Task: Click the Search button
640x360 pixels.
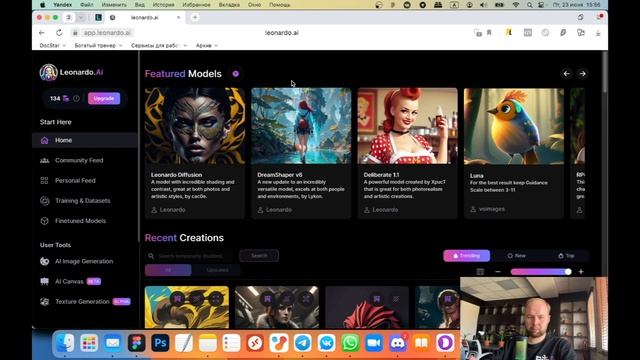Action: [259, 256]
